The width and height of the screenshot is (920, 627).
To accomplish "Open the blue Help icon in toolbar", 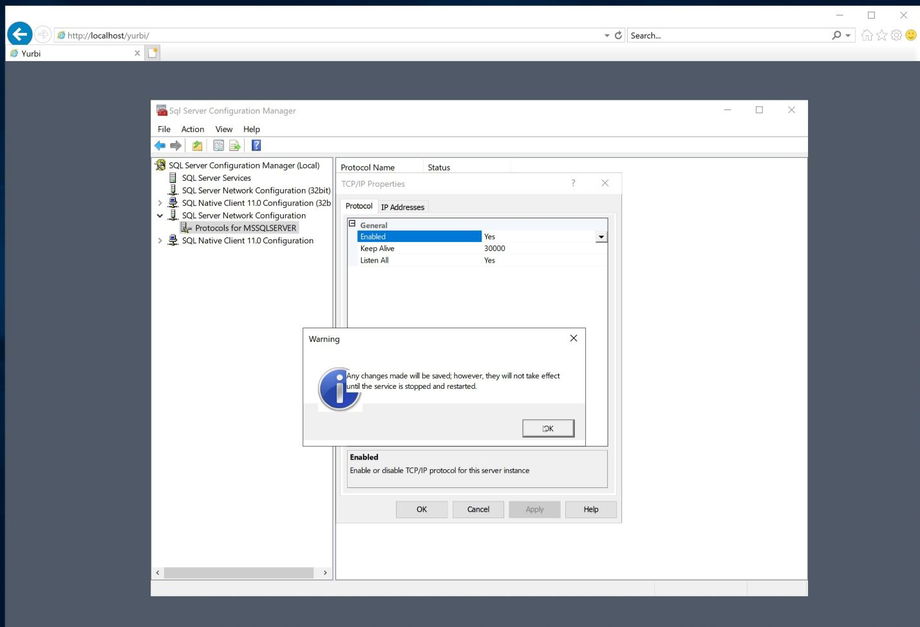I will click(x=256, y=146).
